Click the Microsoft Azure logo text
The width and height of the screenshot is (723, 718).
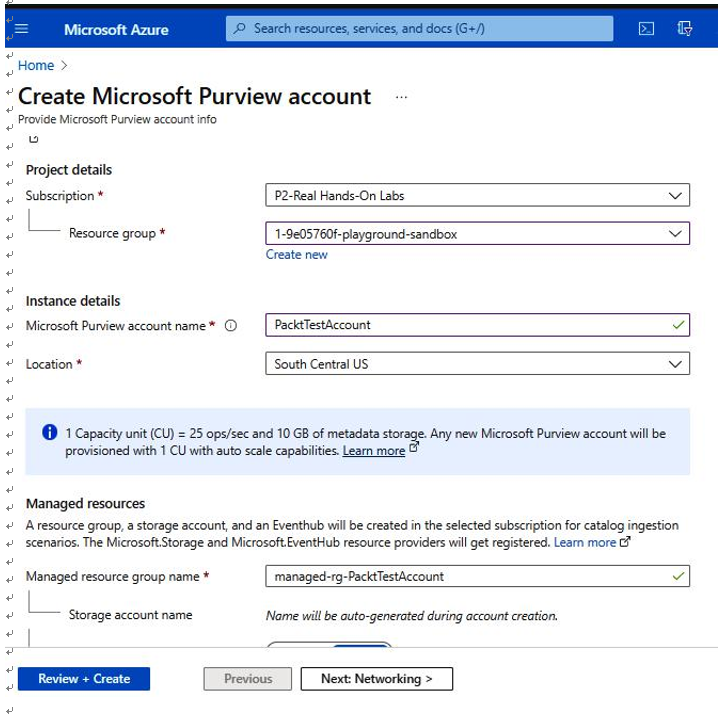[116, 30]
